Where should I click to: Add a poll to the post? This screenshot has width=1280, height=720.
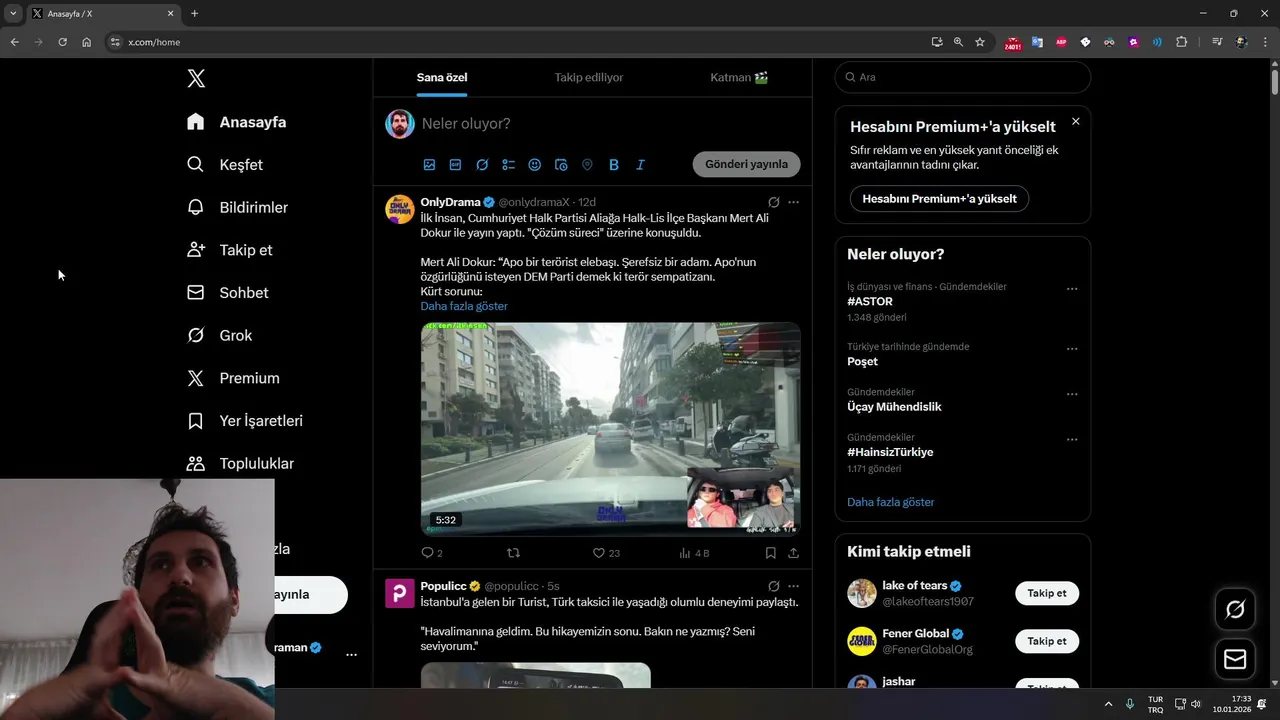[508, 165]
